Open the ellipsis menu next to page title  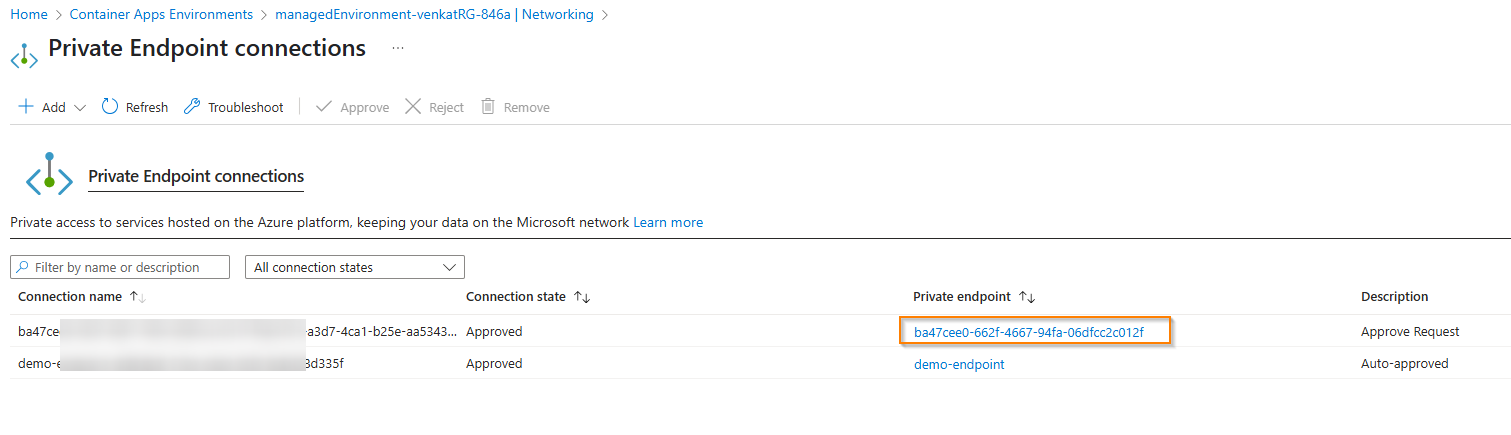coord(398,48)
